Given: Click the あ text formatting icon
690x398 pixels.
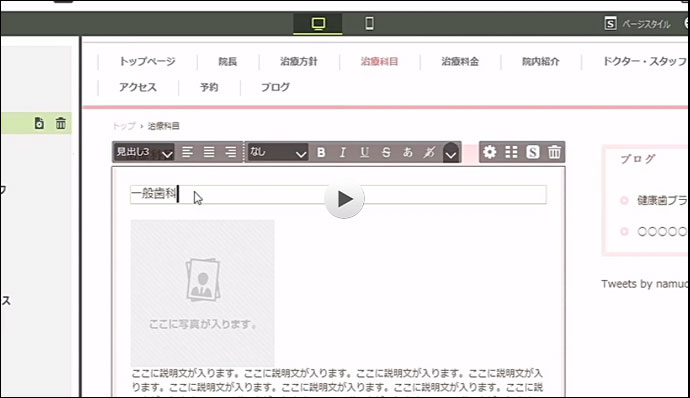Looking at the screenshot, I should click(x=407, y=152).
